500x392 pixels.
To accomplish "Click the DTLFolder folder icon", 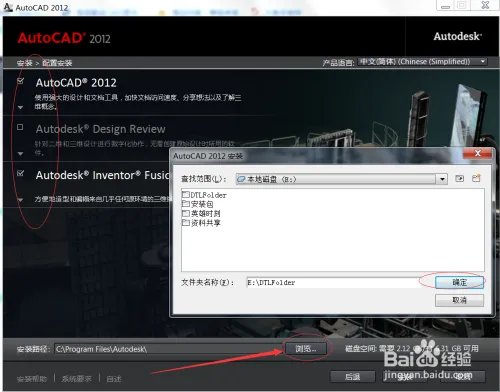I will tap(186, 194).
